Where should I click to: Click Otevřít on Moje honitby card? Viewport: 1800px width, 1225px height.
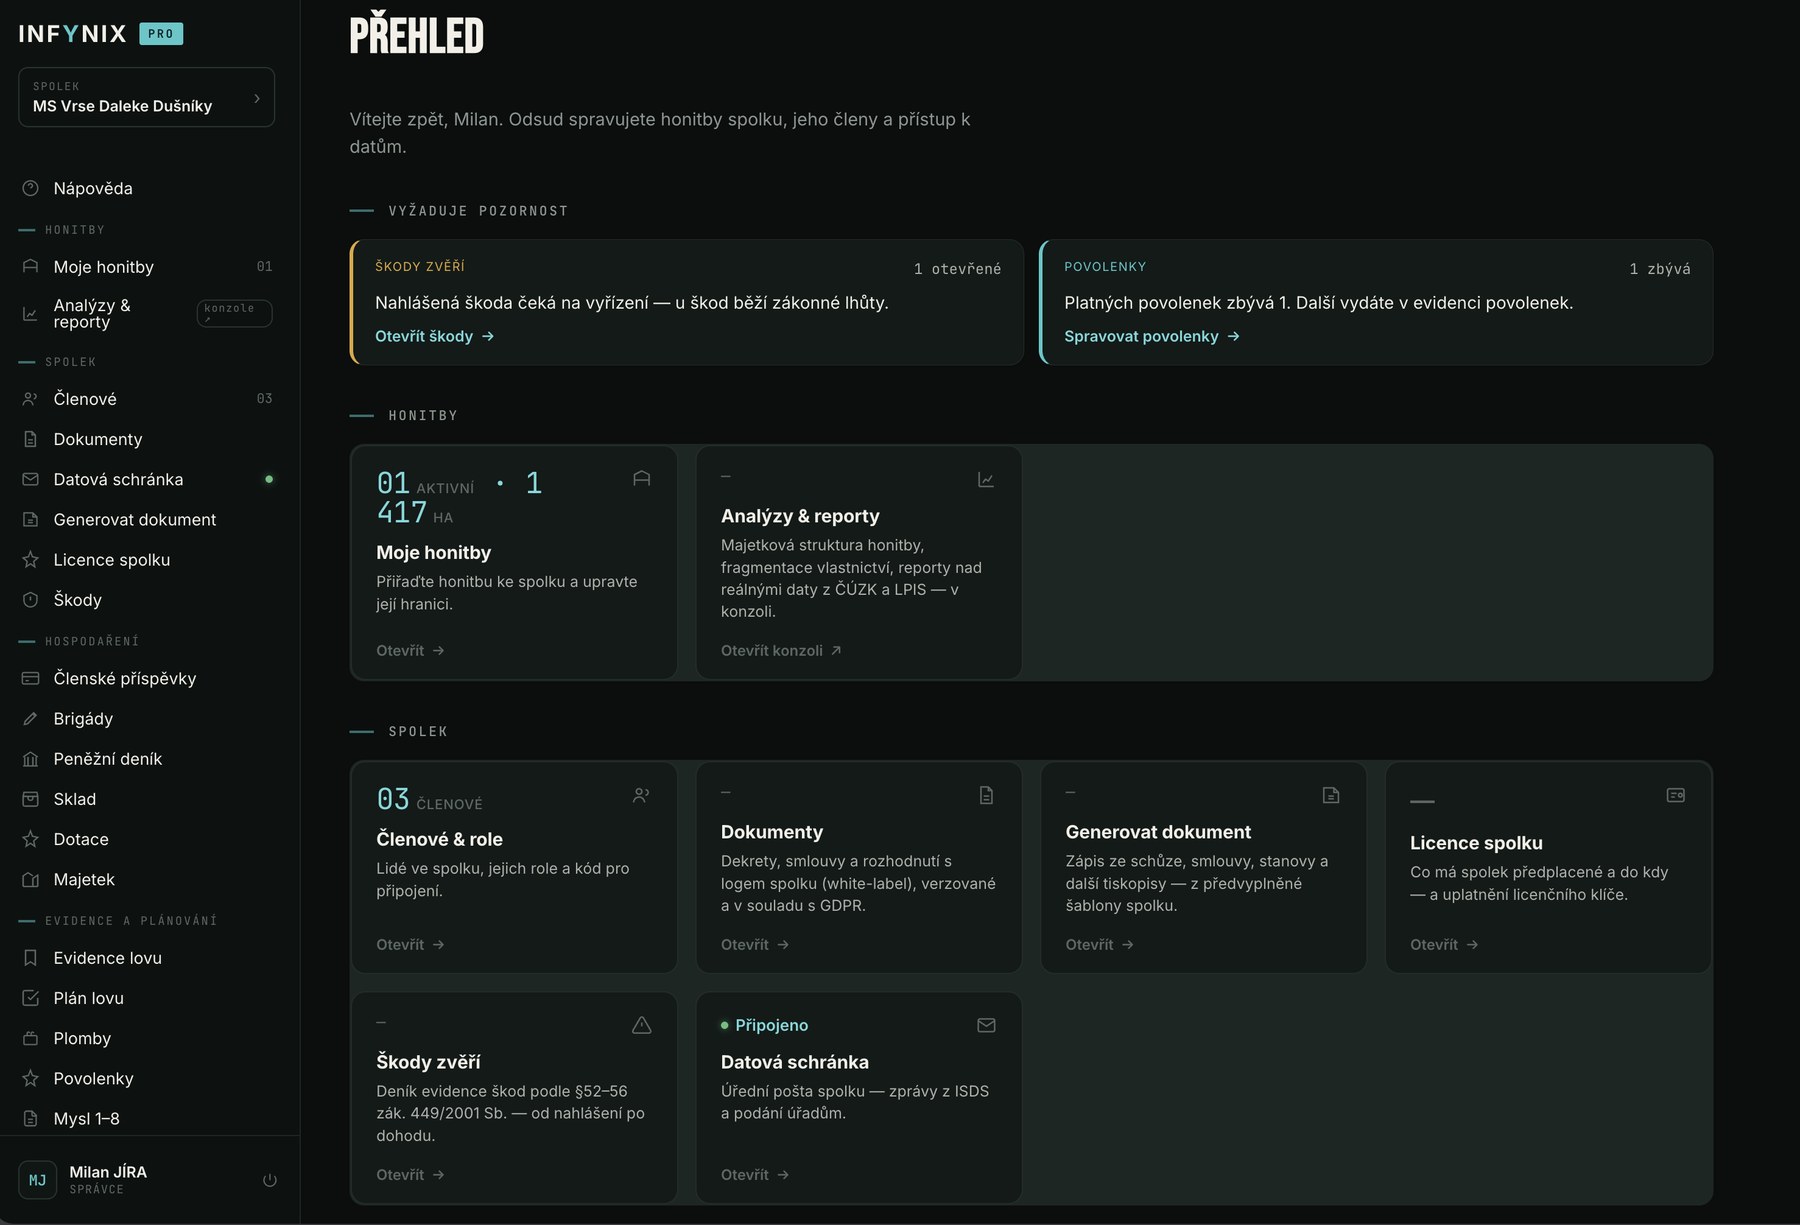click(410, 651)
